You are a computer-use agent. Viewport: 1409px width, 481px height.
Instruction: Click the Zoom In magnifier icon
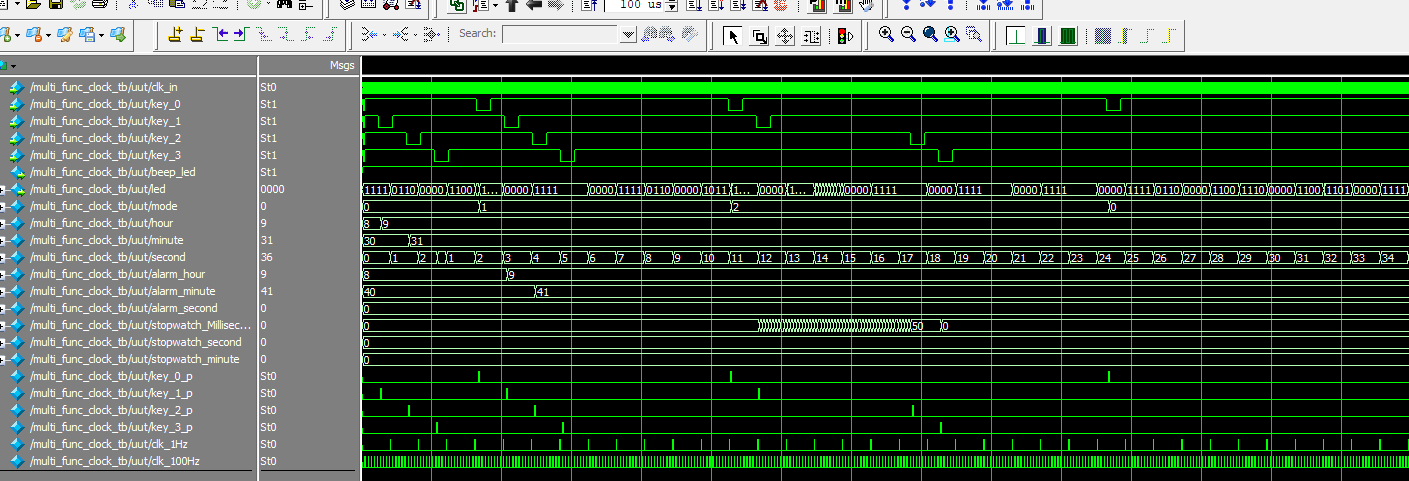click(886, 35)
